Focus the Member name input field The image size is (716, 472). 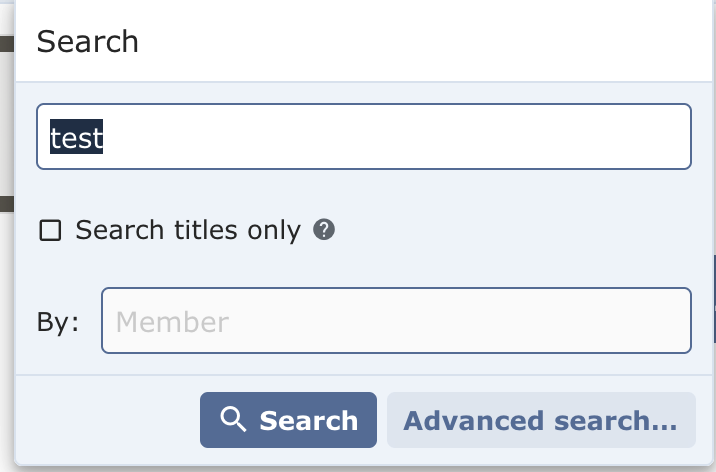click(x=396, y=321)
